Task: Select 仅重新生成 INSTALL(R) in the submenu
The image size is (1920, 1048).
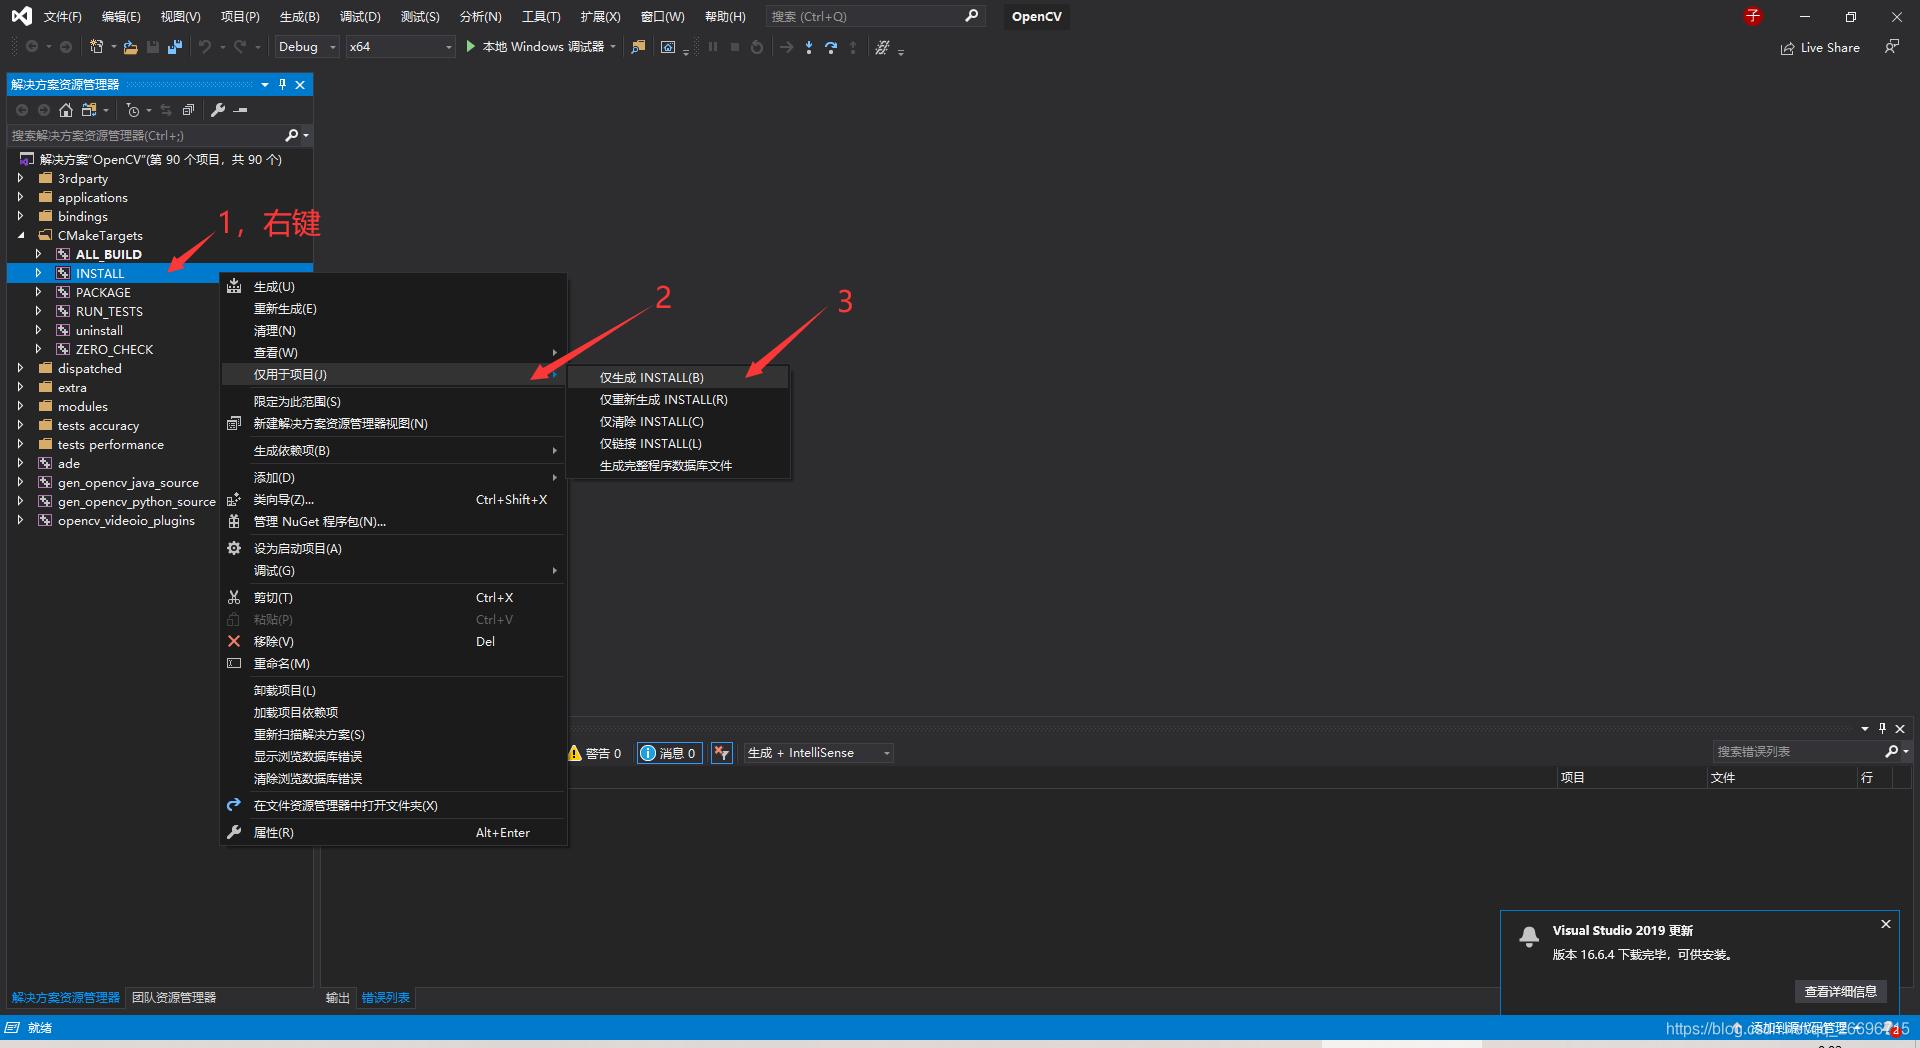Action: [x=679, y=399]
